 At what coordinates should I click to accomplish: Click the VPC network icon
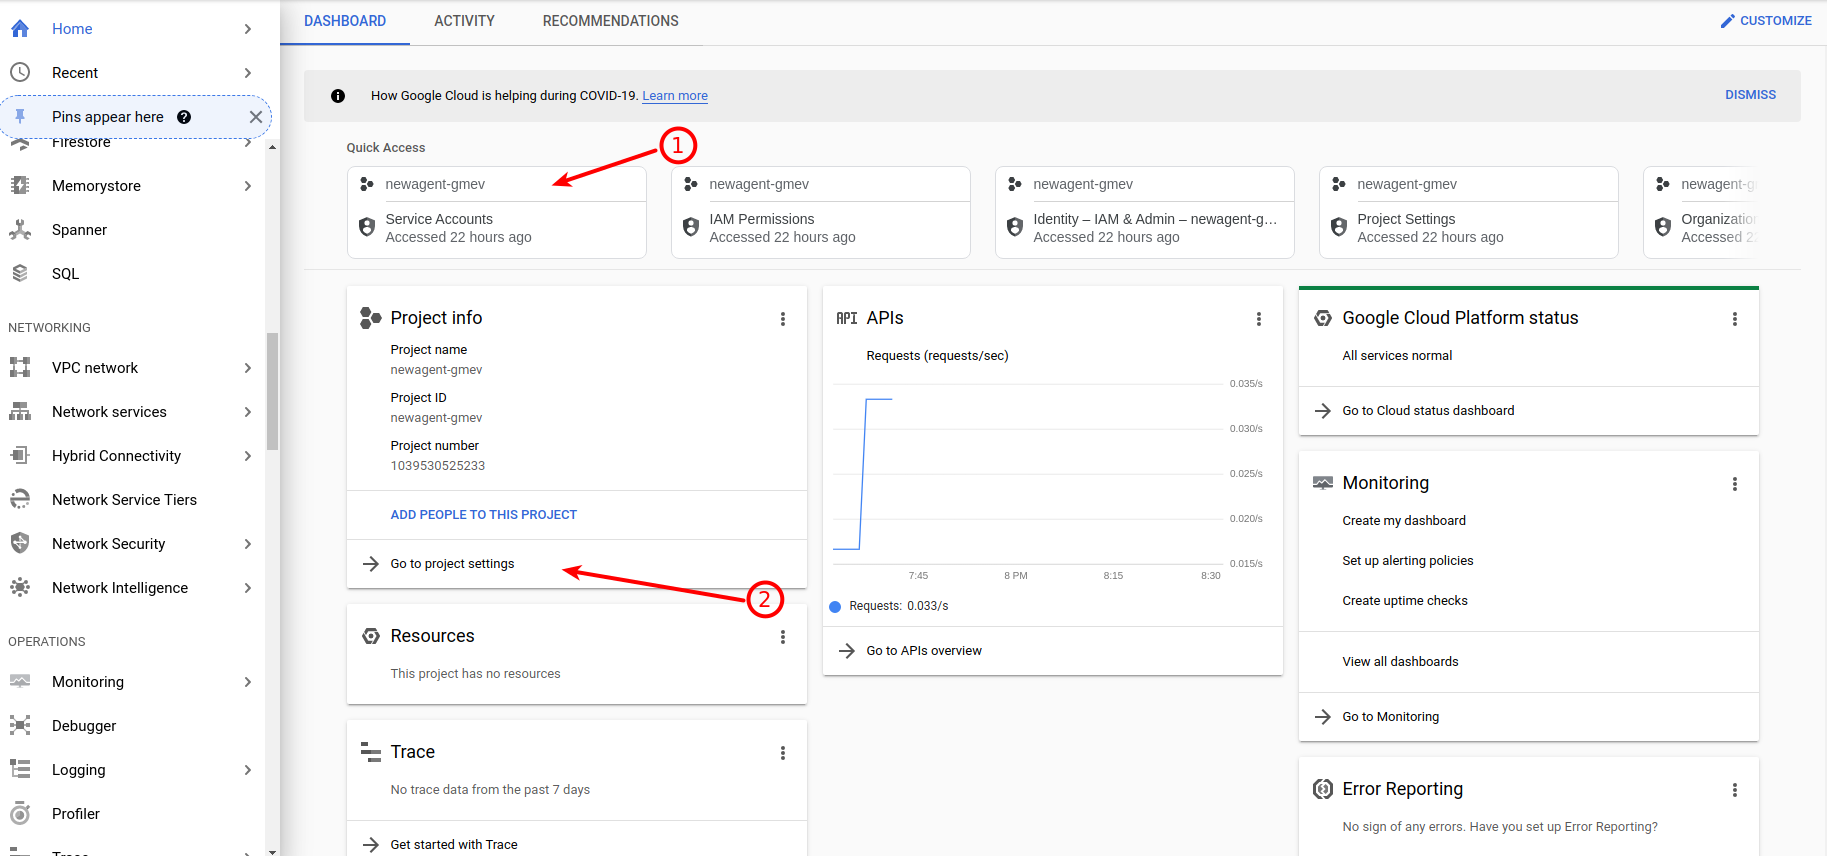tap(20, 368)
